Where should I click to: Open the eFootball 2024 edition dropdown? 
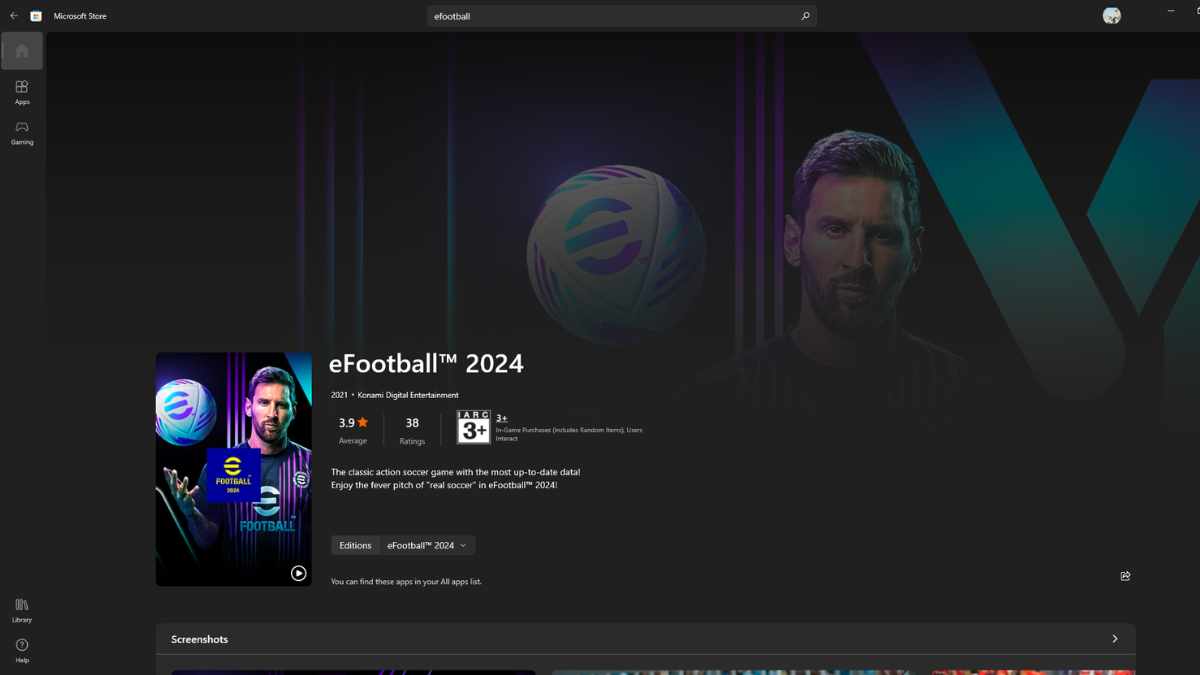click(x=427, y=545)
